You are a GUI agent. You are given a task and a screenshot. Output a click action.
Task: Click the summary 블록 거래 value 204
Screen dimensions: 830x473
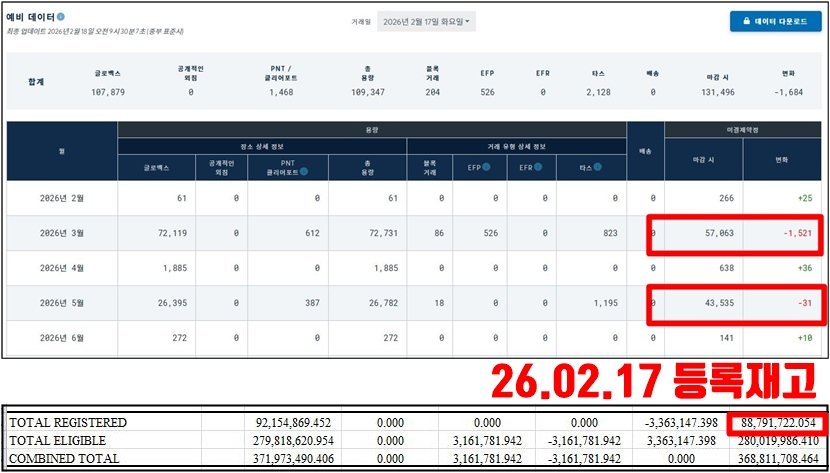tap(432, 92)
